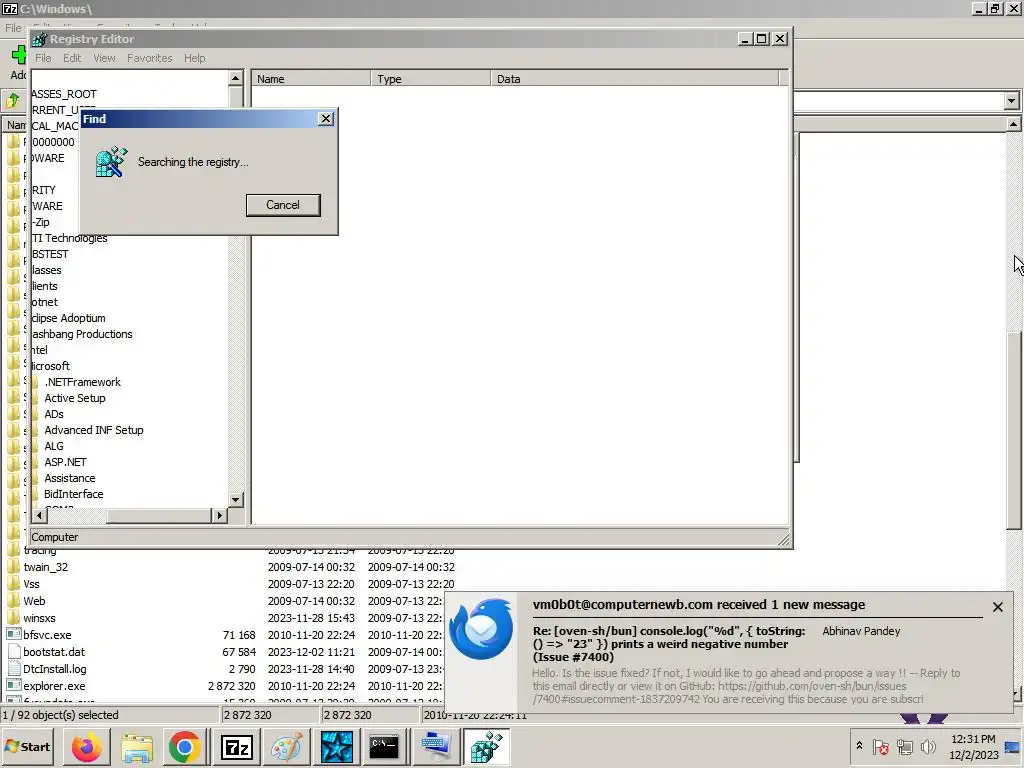Open 7-Zip address bar dropdown
1024x768 pixels.
click(1012, 101)
